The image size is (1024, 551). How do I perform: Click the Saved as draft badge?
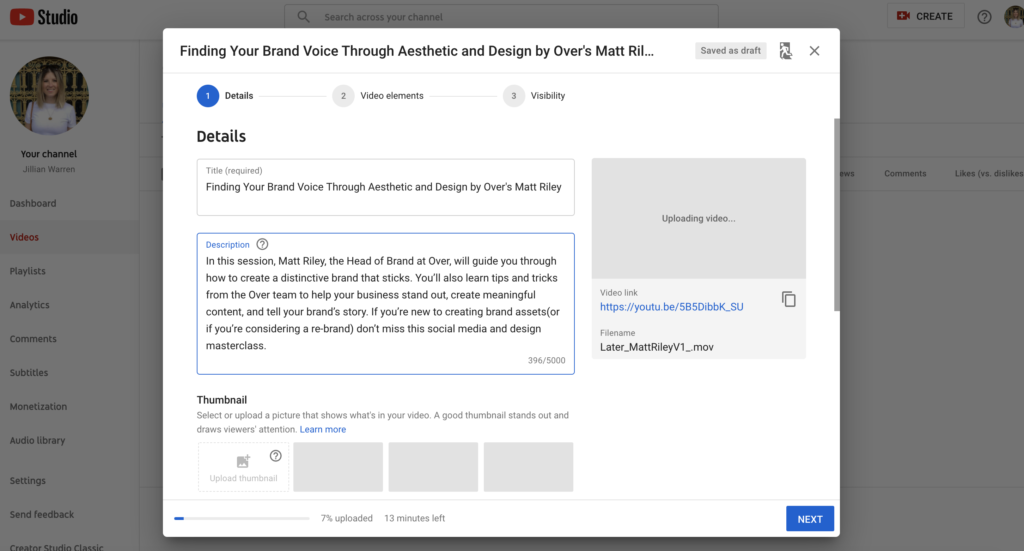point(730,51)
